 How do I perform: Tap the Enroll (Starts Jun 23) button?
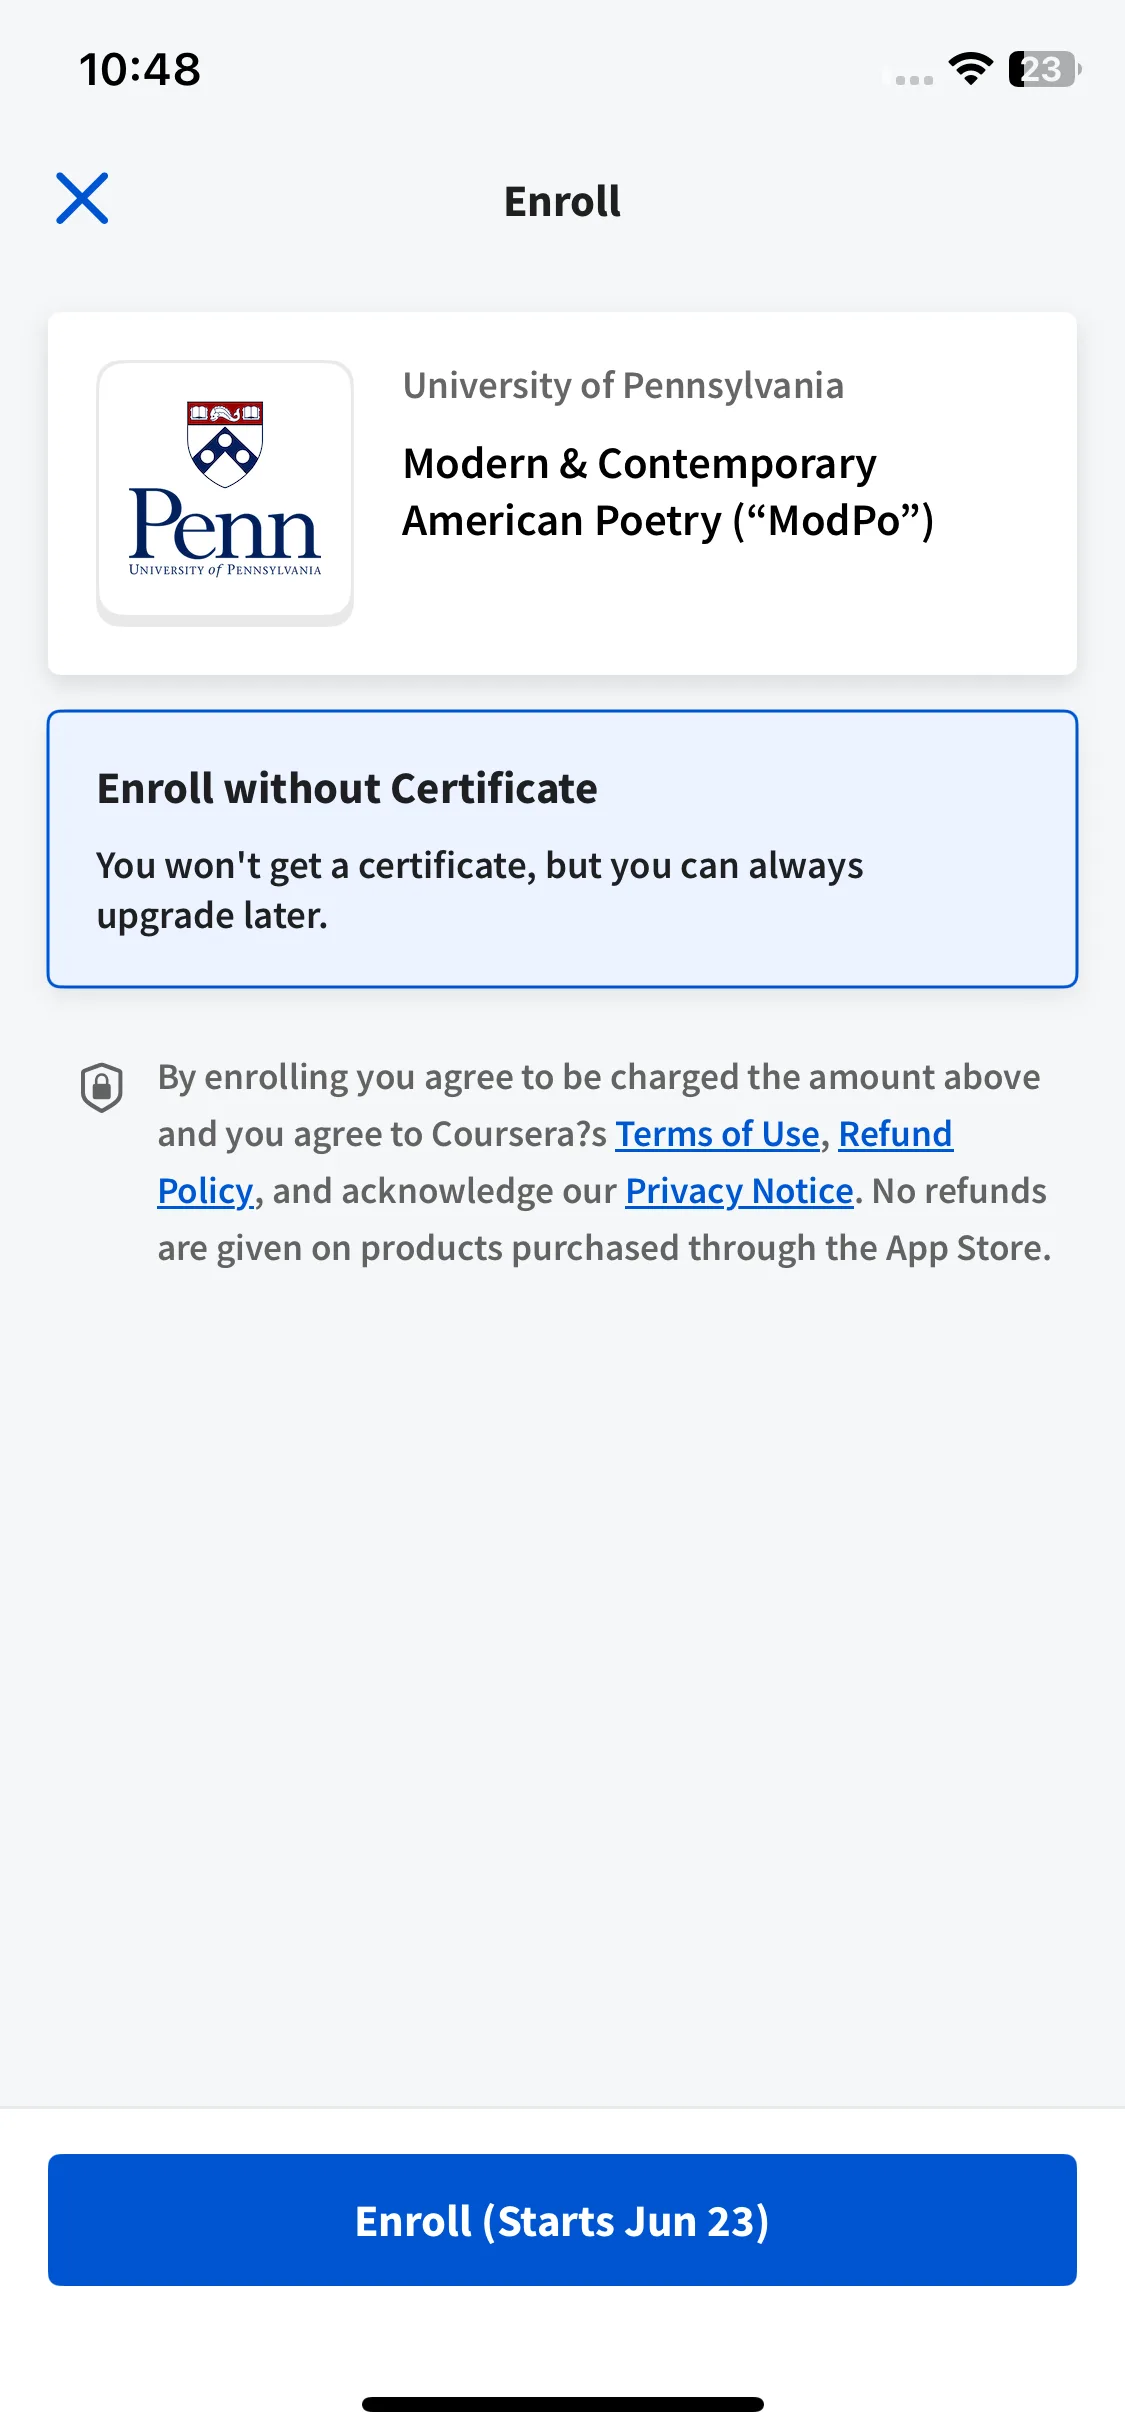pyautogui.click(x=562, y=2220)
